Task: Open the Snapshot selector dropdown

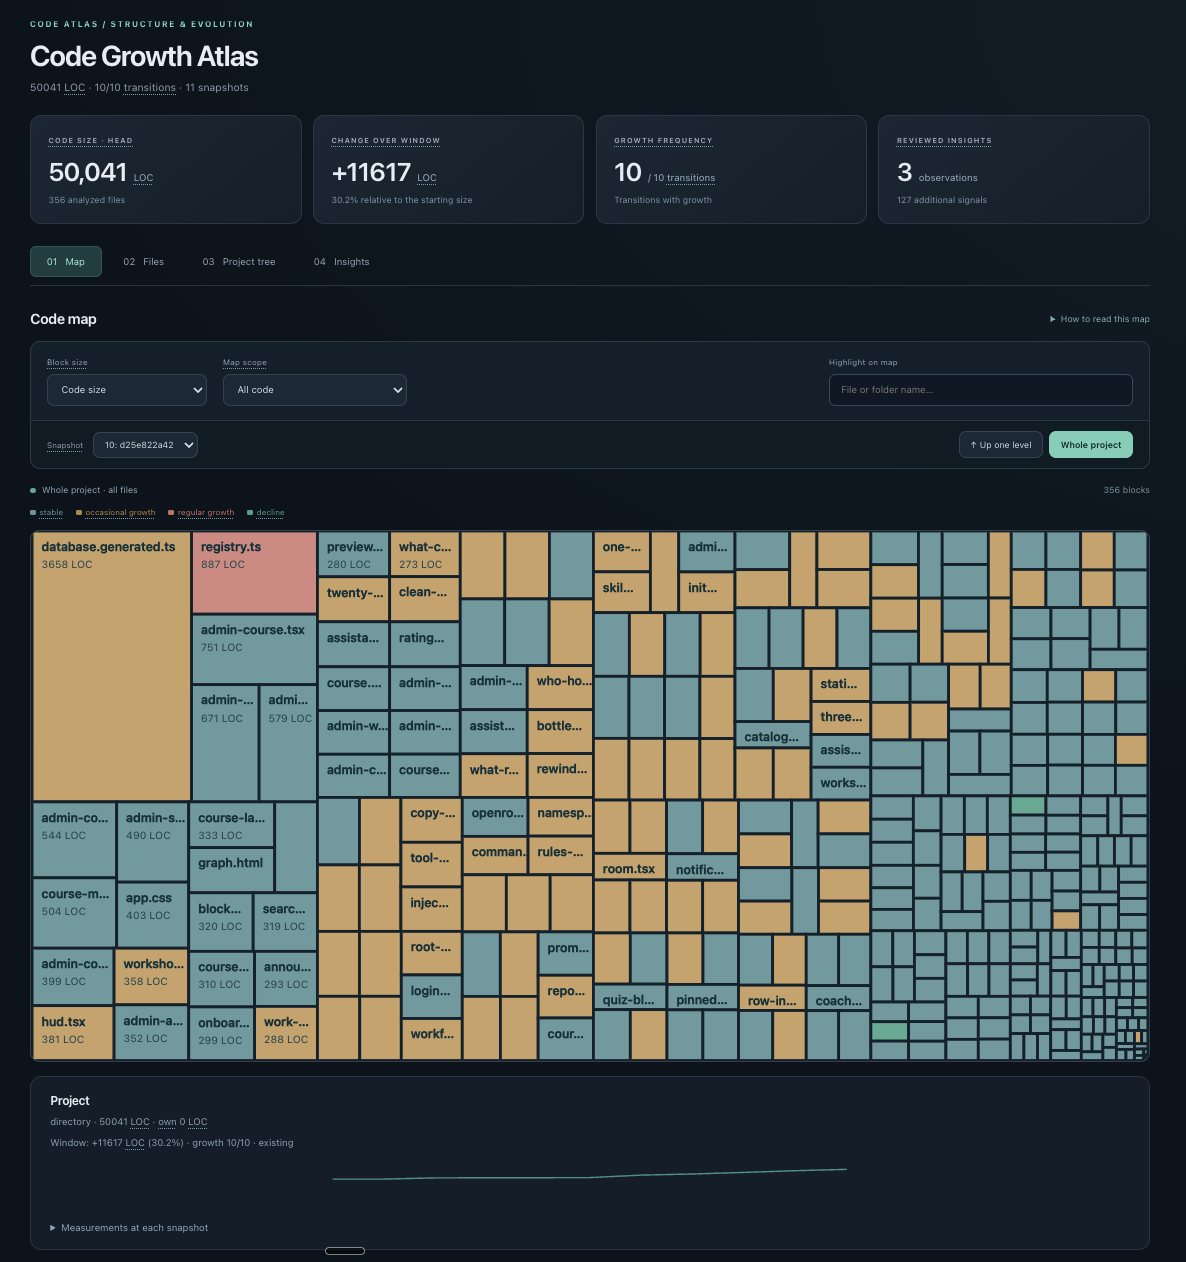Action: click(x=145, y=445)
